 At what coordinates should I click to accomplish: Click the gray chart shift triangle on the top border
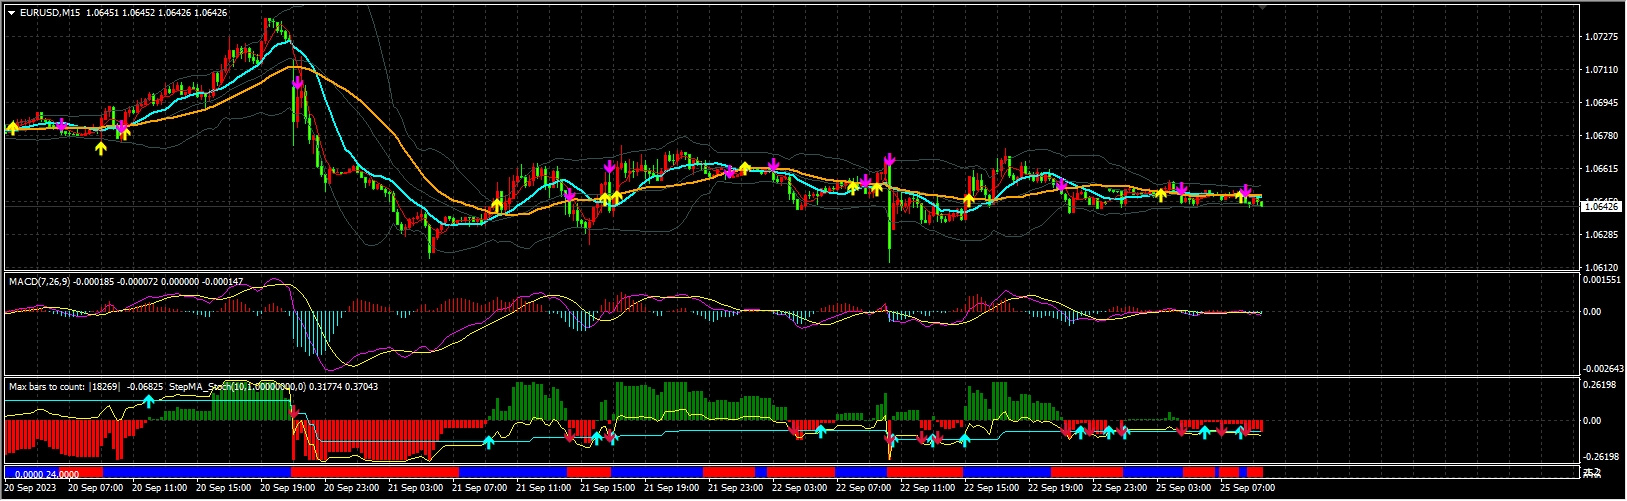pyautogui.click(x=1263, y=7)
